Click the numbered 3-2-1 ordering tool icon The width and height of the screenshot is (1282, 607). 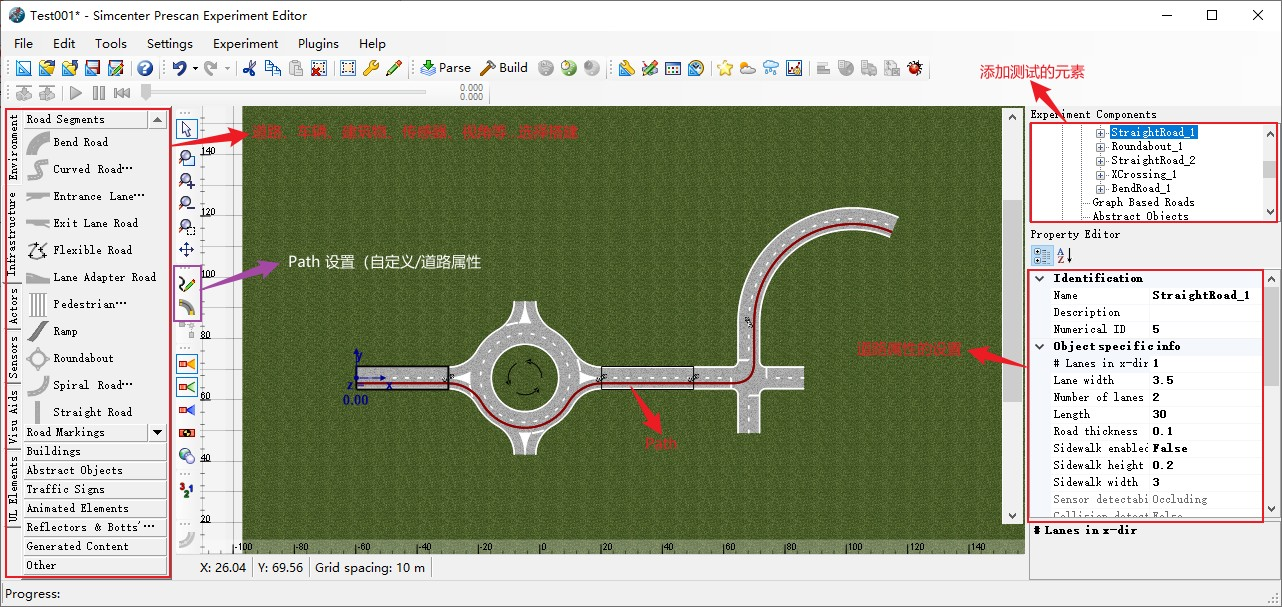pyautogui.click(x=186, y=489)
